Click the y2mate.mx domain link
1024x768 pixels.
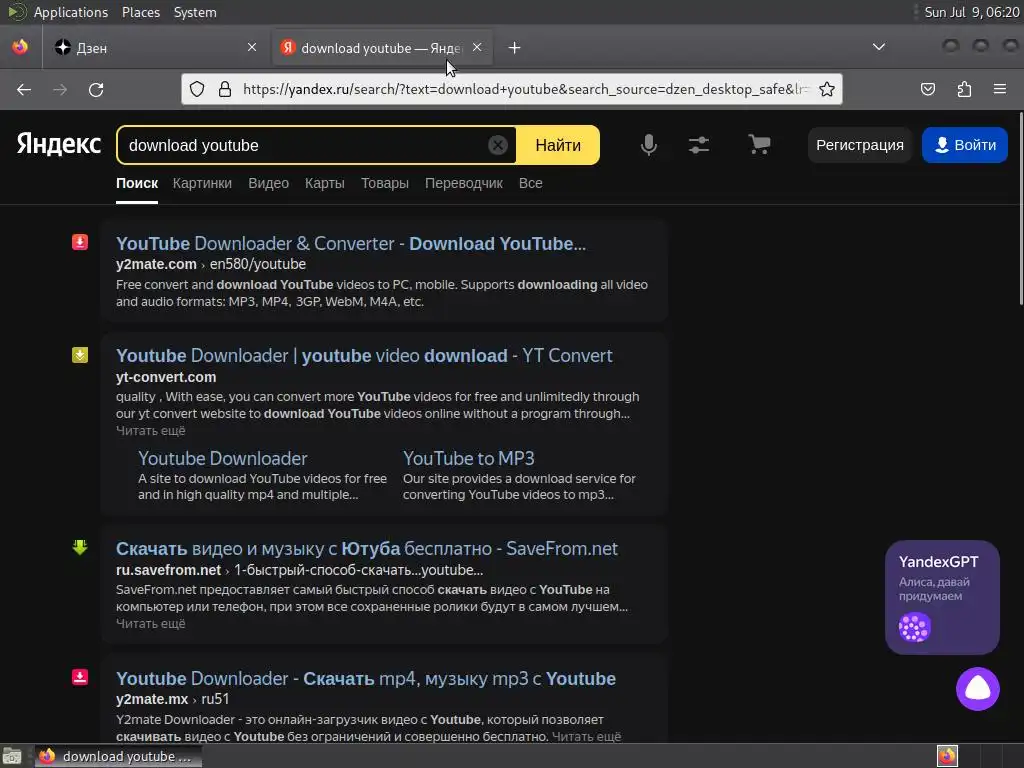coord(152,699)
